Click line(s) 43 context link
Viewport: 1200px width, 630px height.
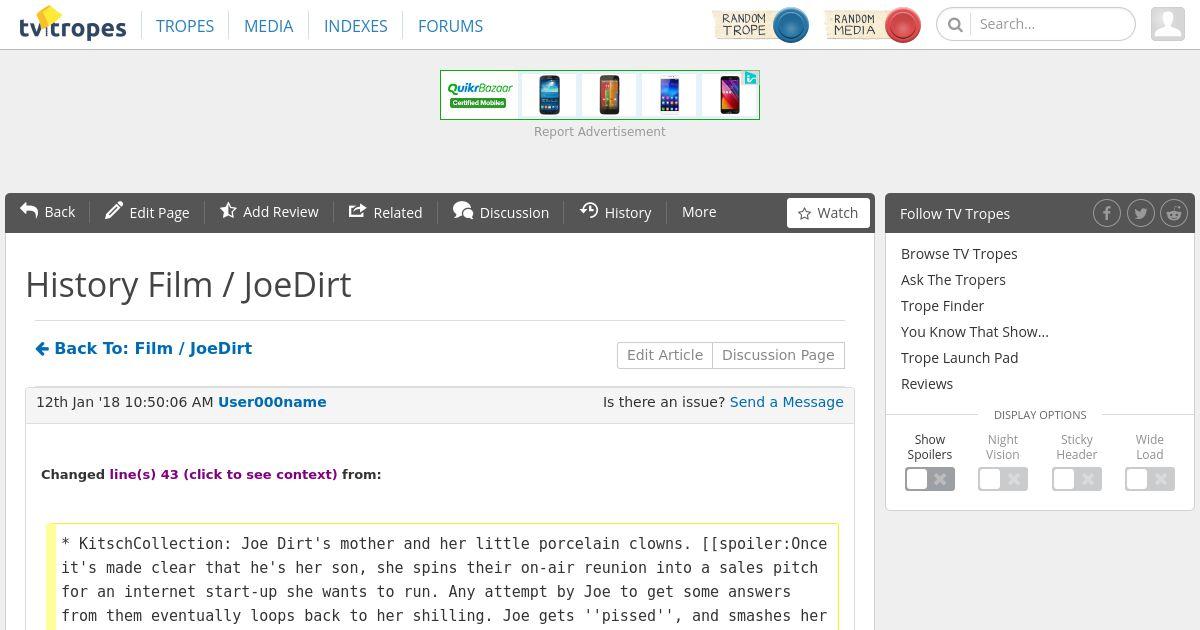[x=223, y=474]
